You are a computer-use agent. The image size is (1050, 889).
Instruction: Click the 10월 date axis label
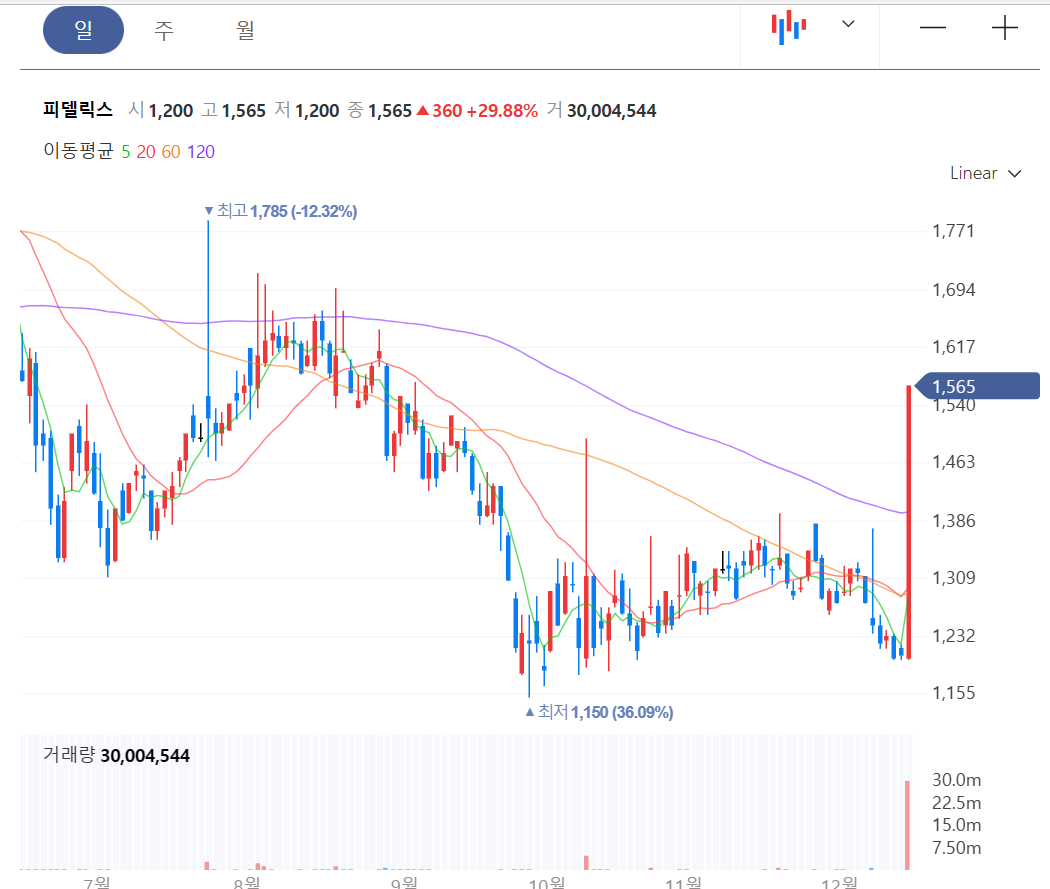click(546, 882)
